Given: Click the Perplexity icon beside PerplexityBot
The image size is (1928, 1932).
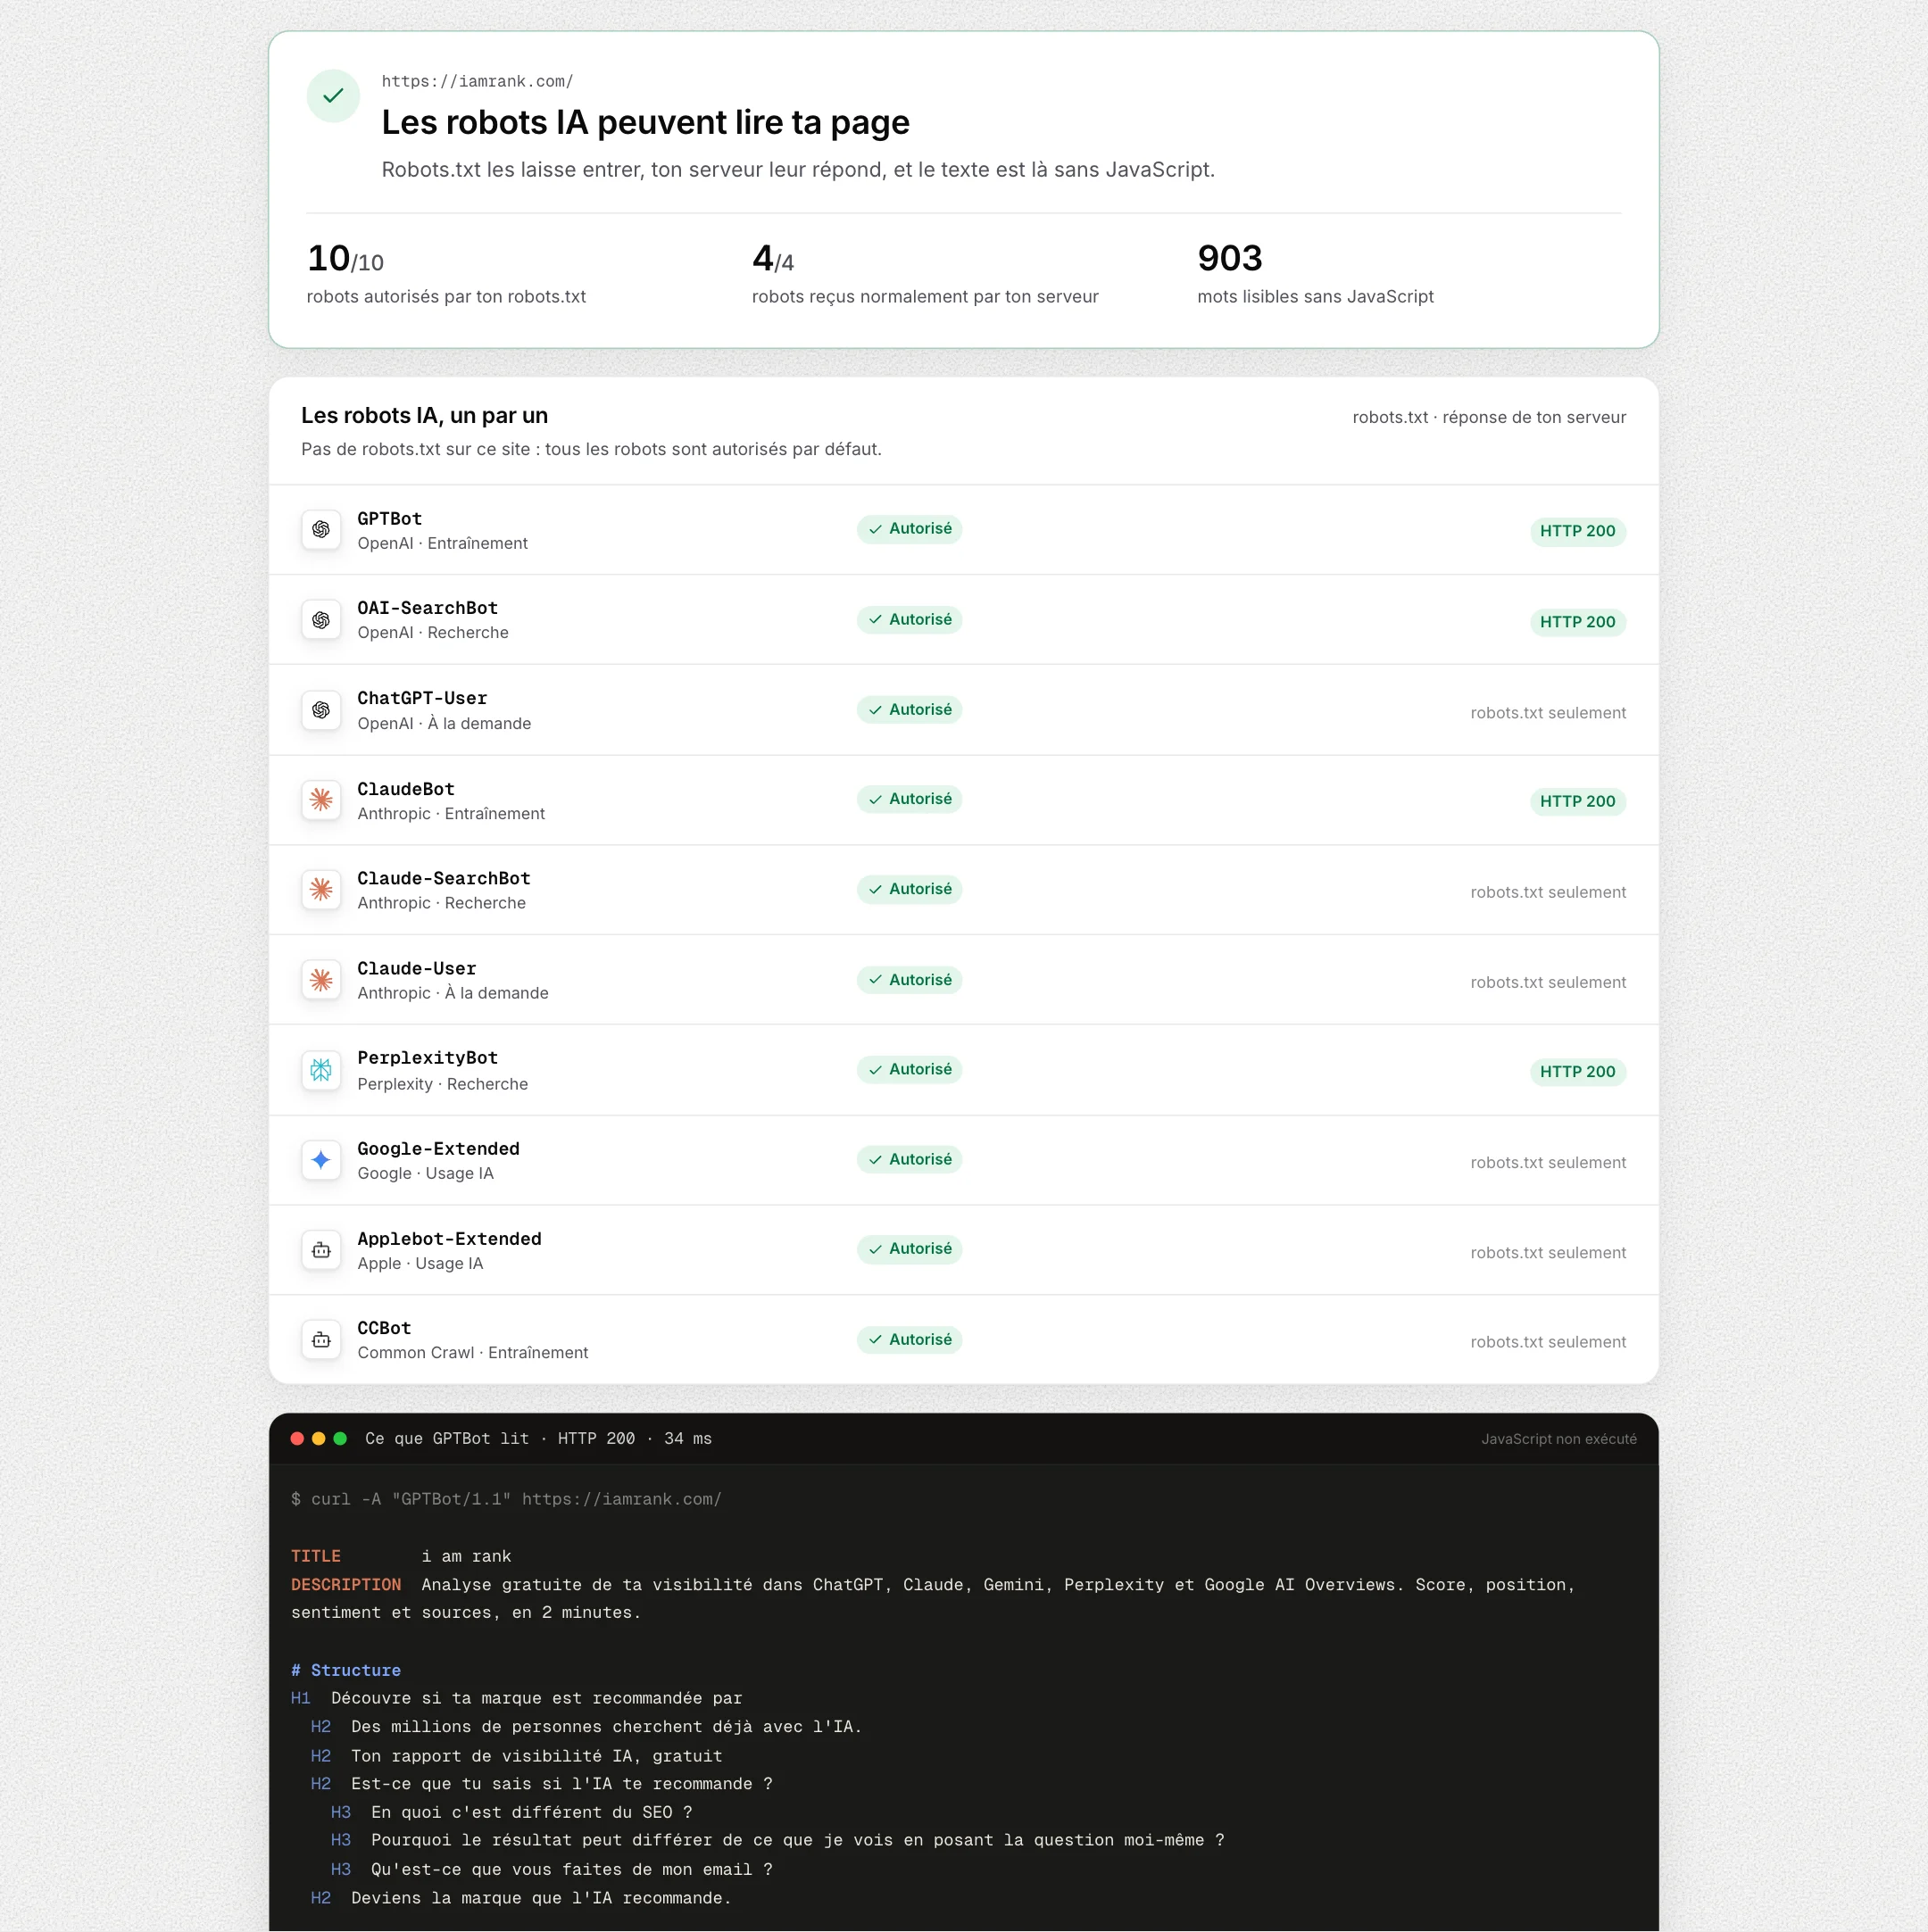Looking at the screenshot, I should click(321, 1070).
